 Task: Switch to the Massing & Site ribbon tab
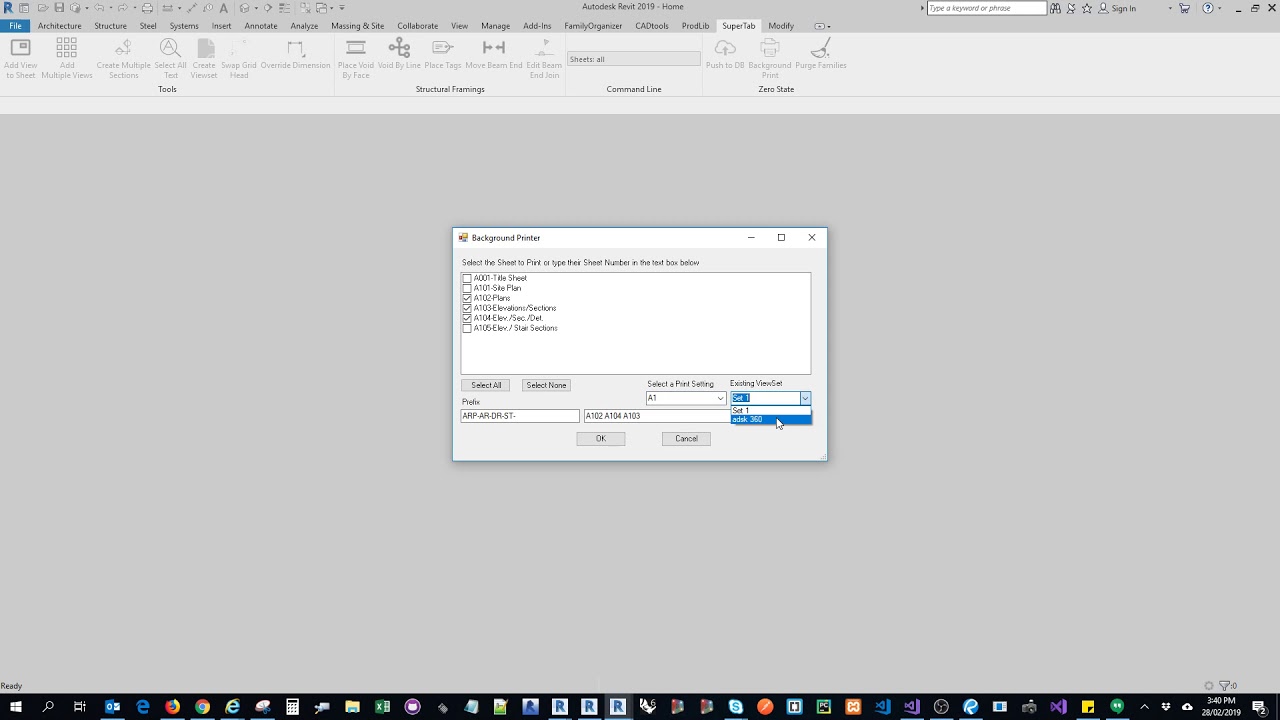tap(358, 26)
